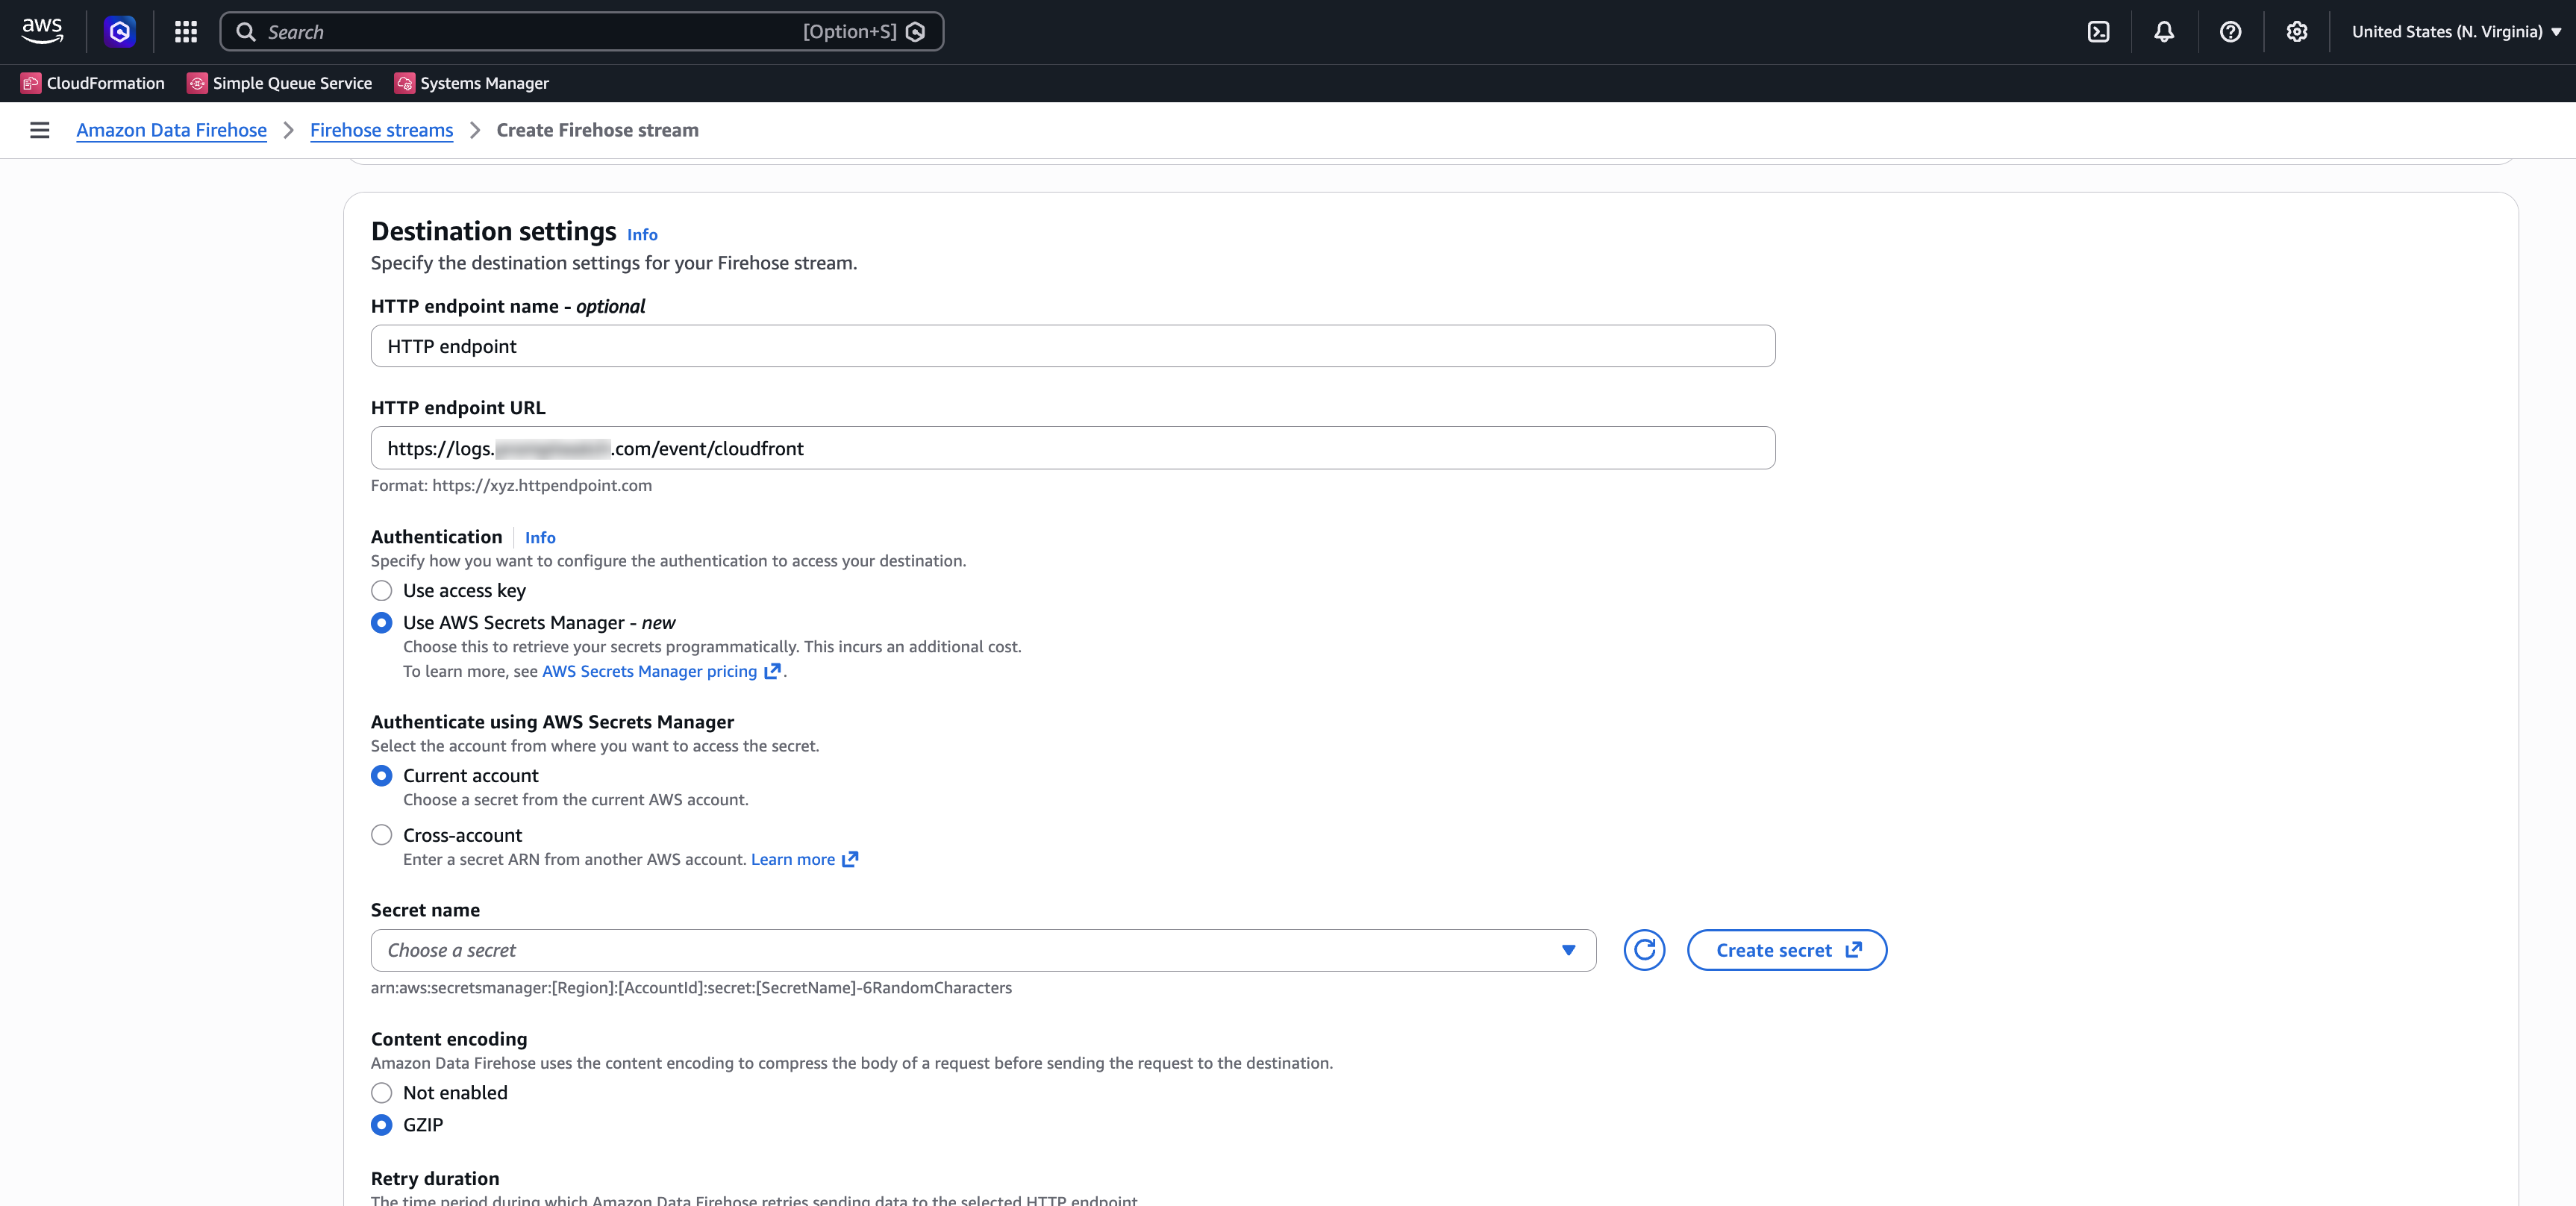2576x1206 pixels.
Task: Open Simple Queue Service from favorites bar
Action: [x=280, y=83]
